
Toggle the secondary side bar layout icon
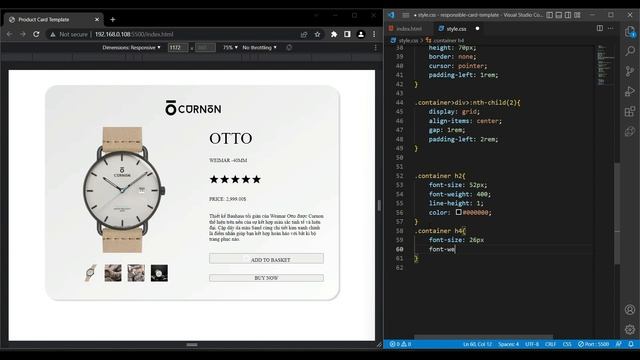click(568, 15)
